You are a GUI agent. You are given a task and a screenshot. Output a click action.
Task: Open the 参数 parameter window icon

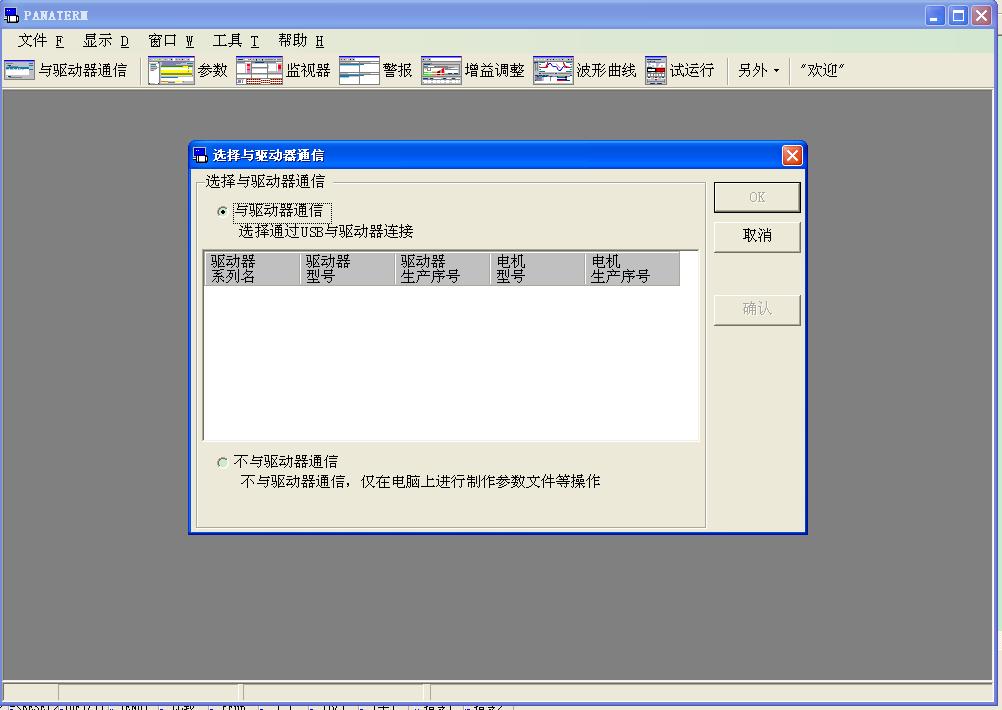(x=171, y=70)
